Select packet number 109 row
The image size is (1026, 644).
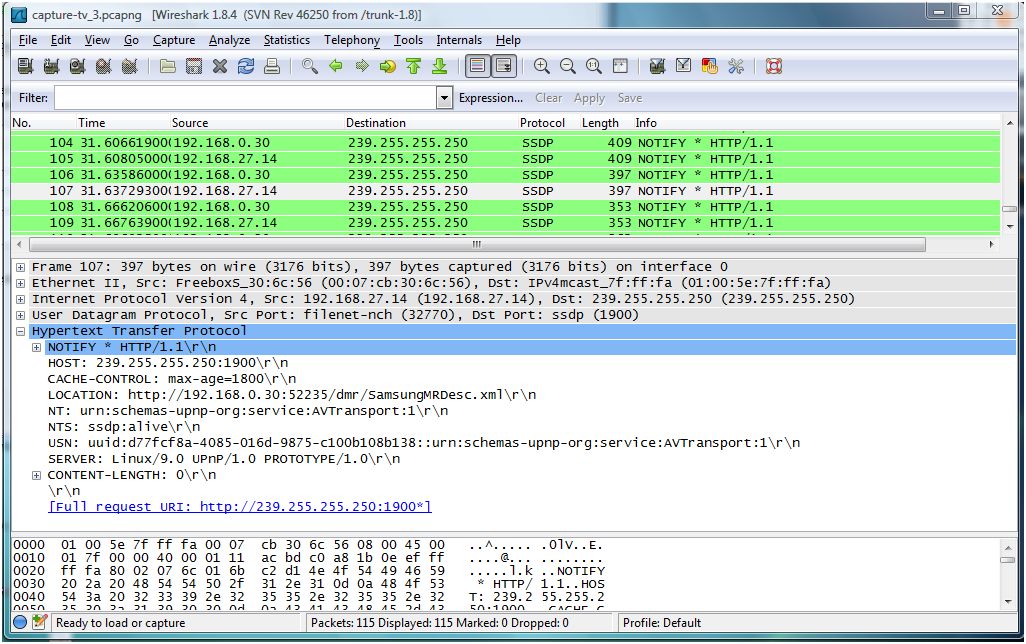coord(505,223)
